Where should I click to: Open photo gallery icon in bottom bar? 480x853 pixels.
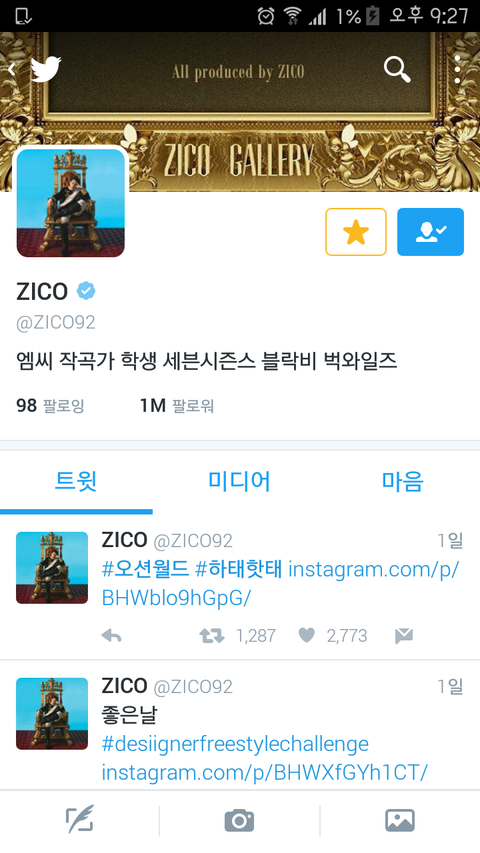(x=400, y=820)
